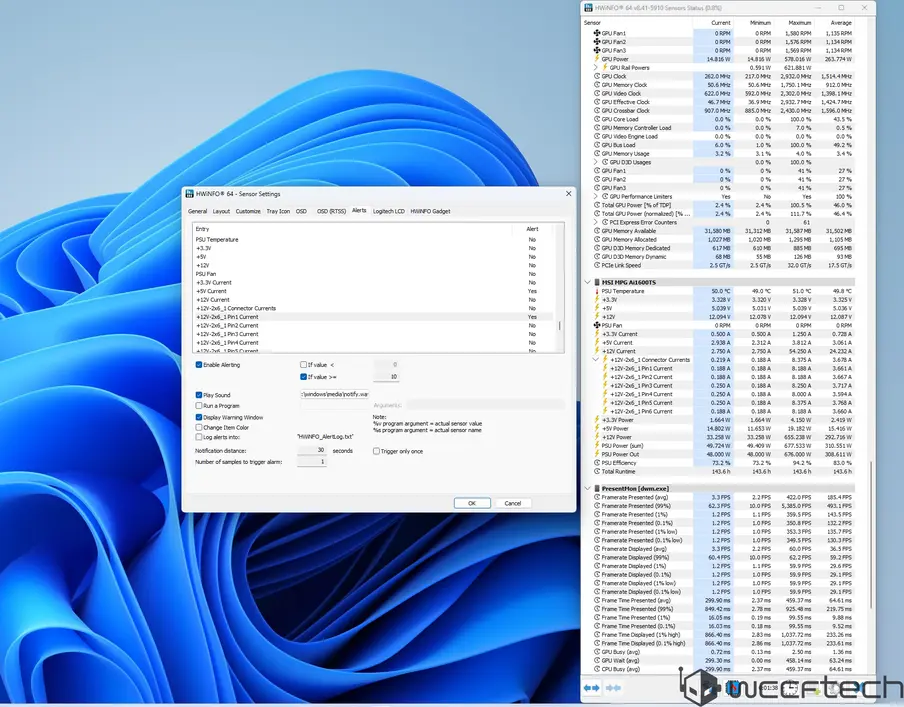Click HWiNFO icon in Sensor Settings title bar
This screenshot has width=904, height=707.
click(190, 194)
